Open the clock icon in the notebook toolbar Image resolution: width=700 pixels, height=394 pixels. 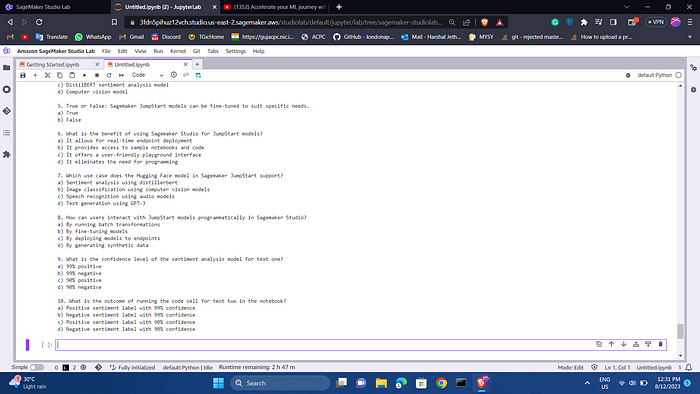[174, 75]
